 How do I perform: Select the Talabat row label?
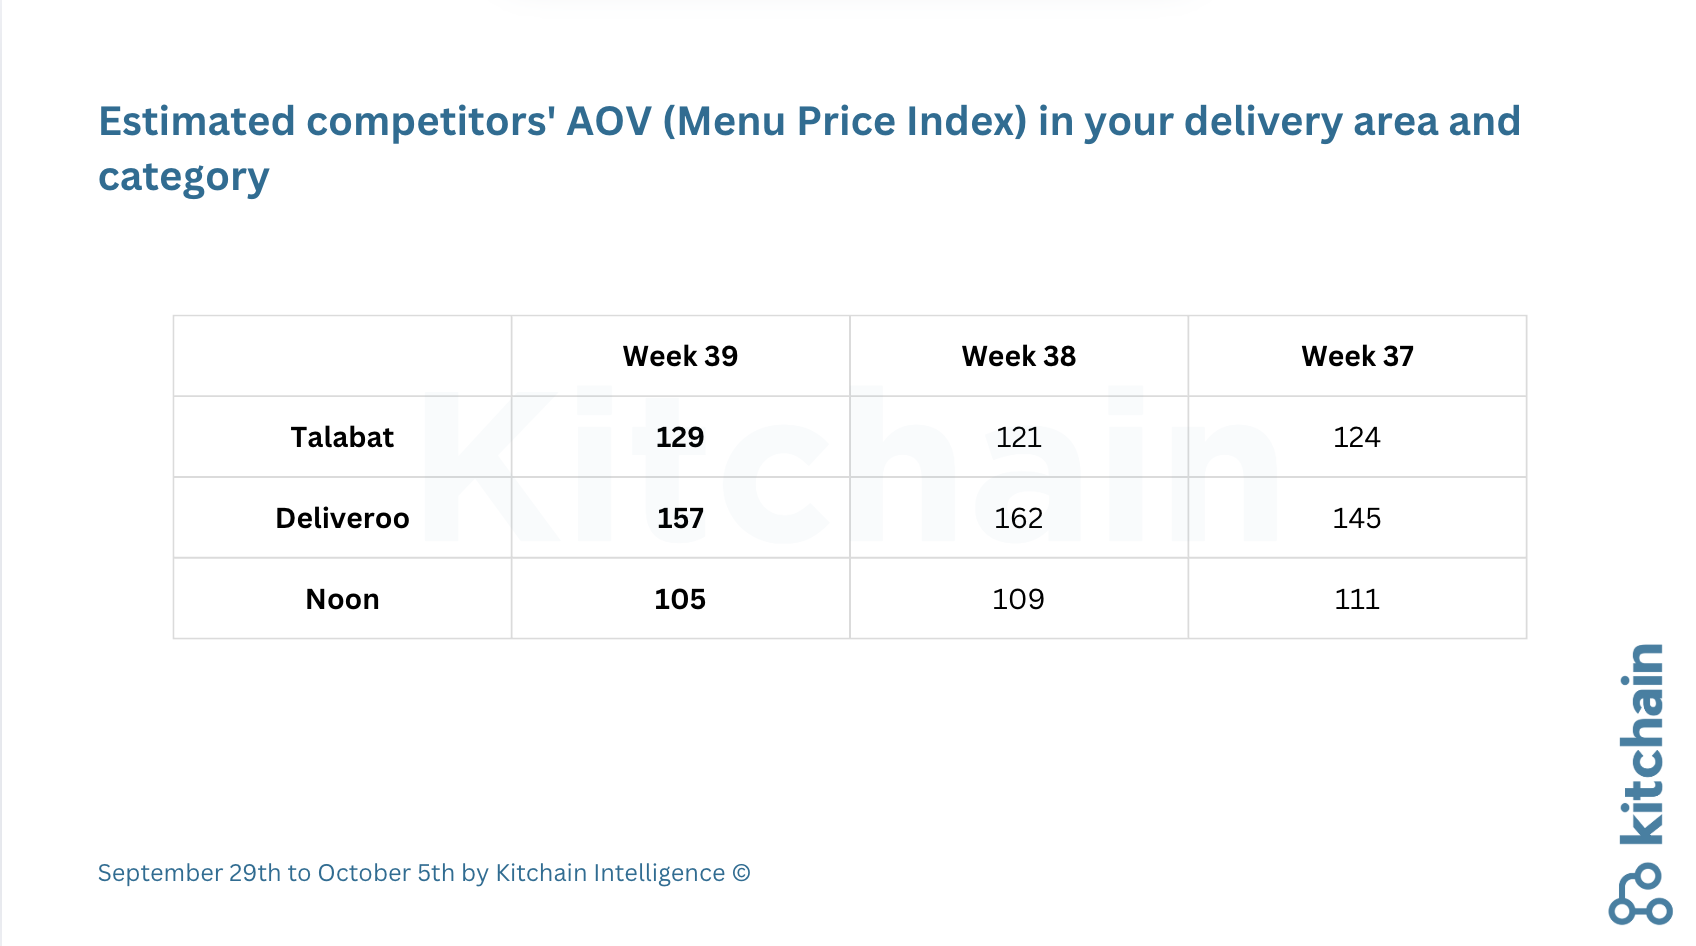click(x=342, y=437)
